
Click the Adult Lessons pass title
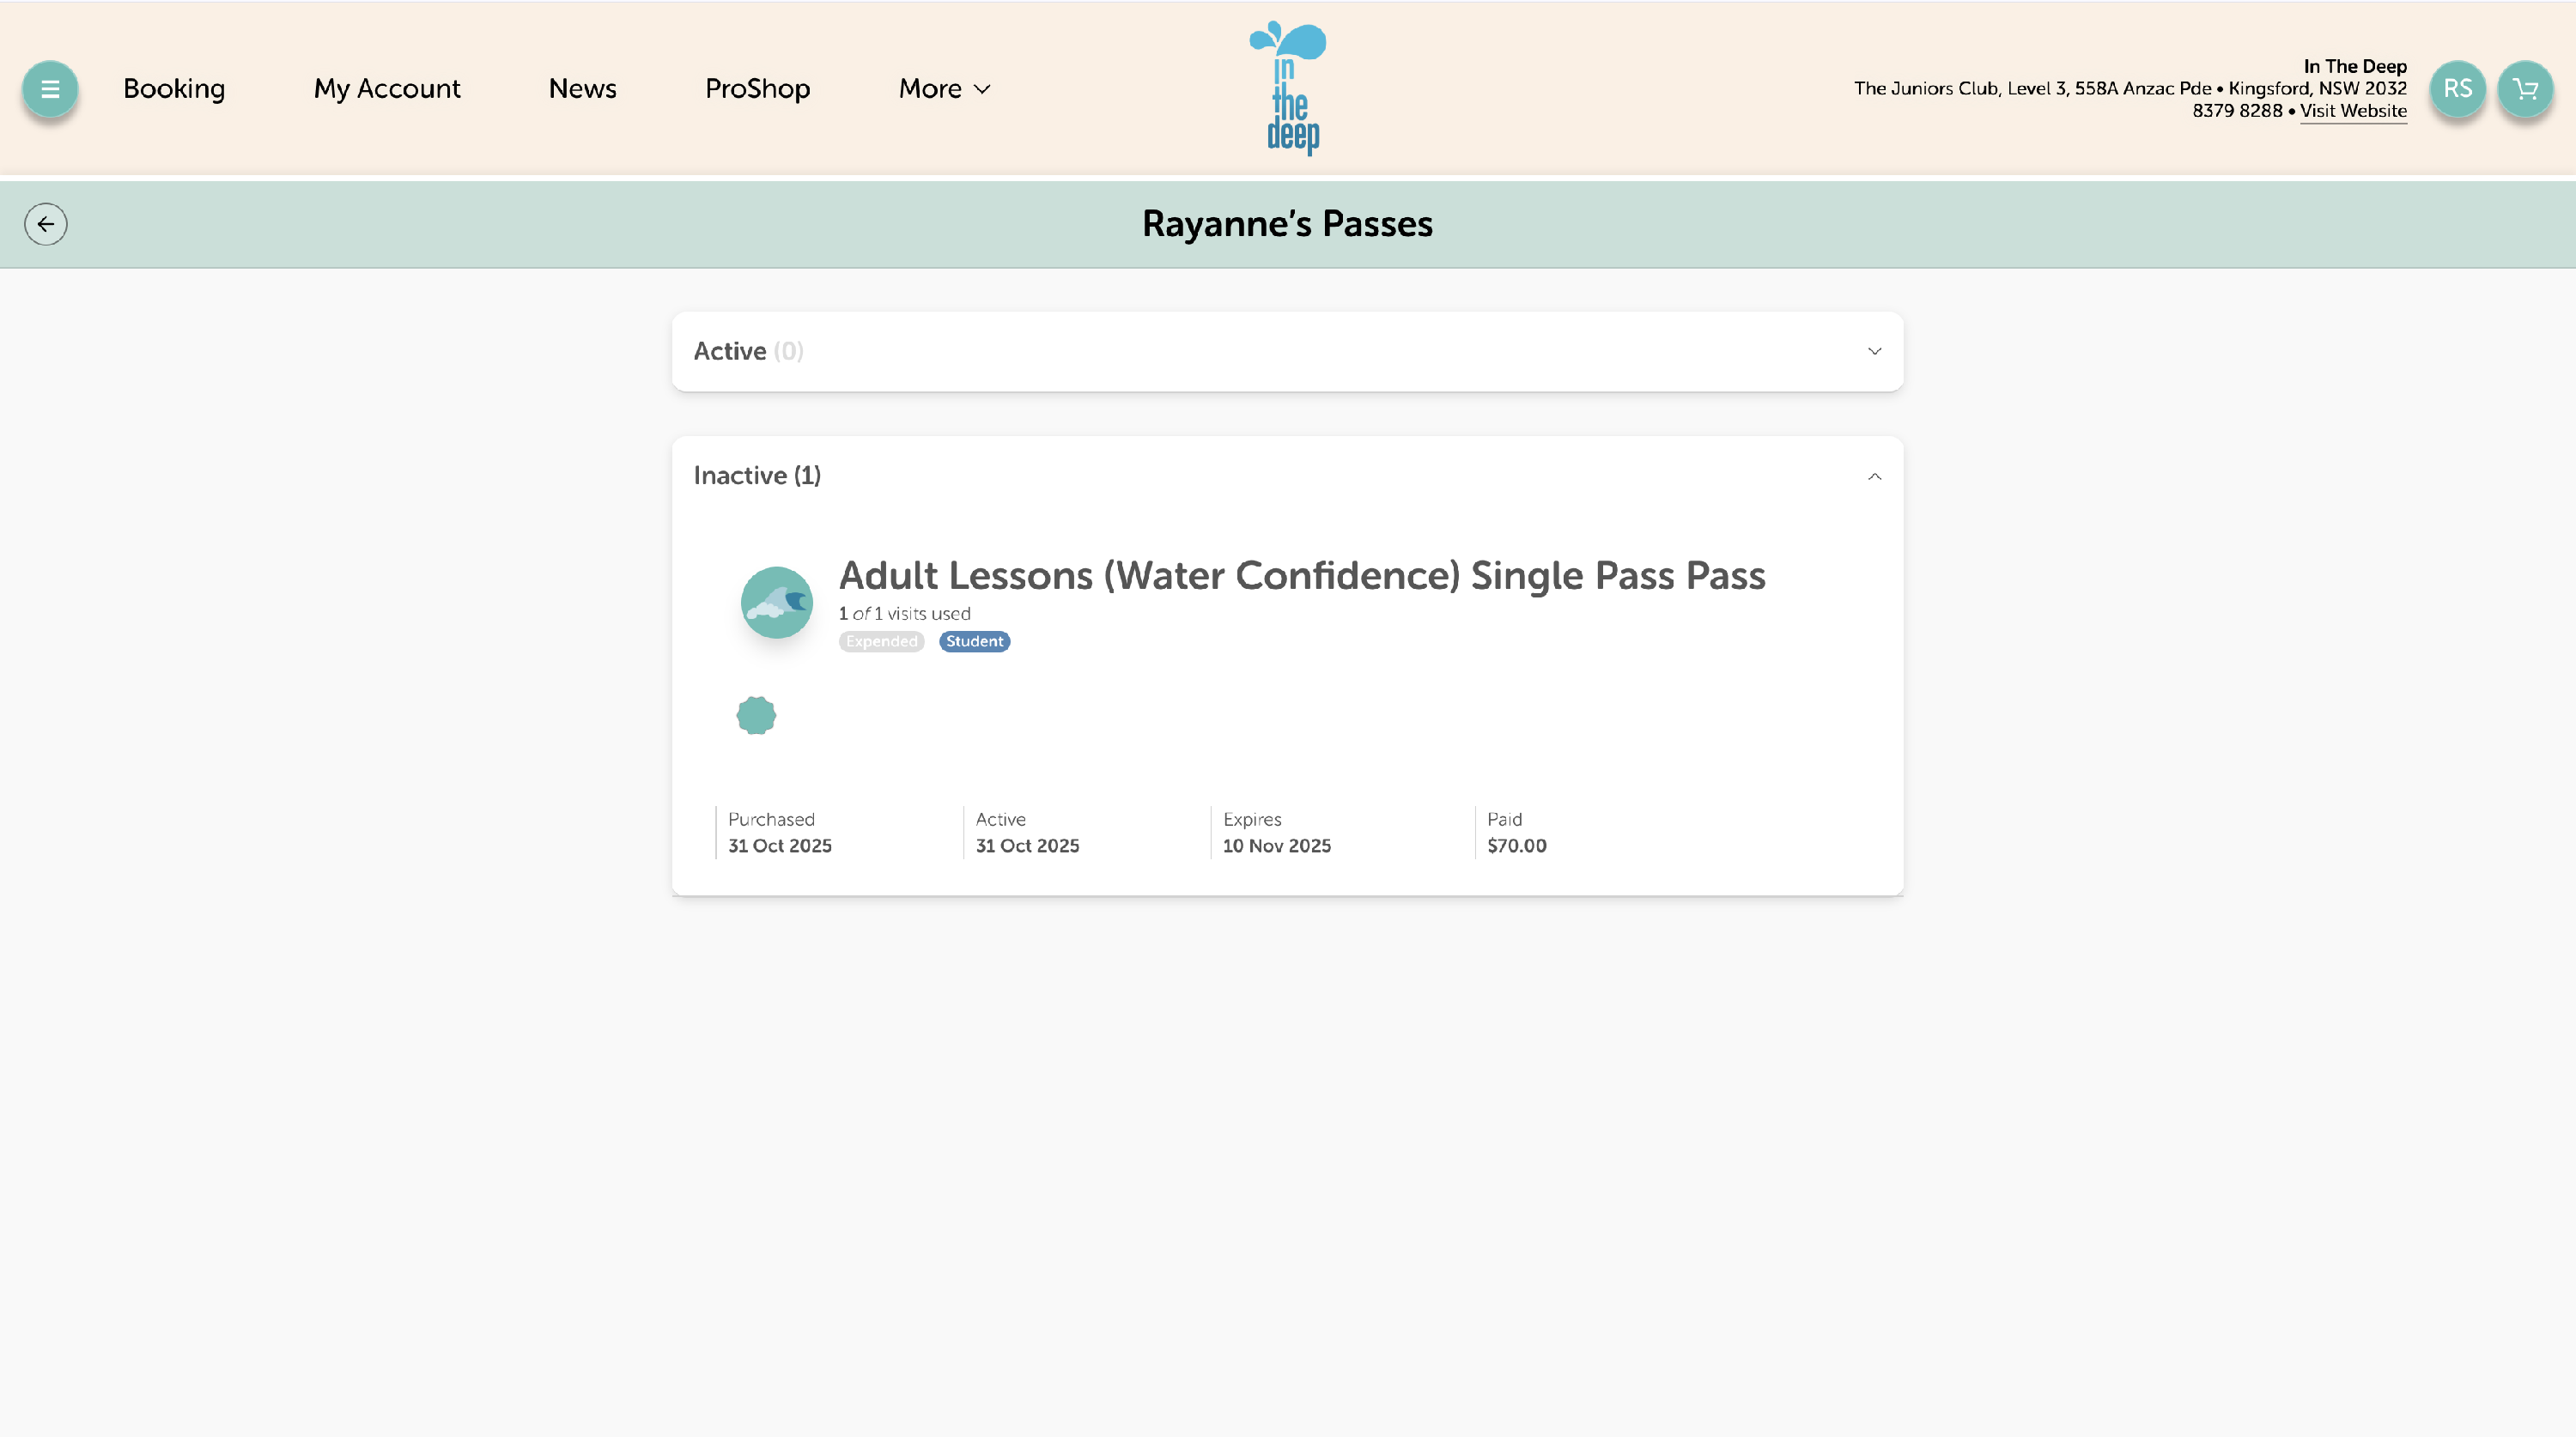[1301, 575]
